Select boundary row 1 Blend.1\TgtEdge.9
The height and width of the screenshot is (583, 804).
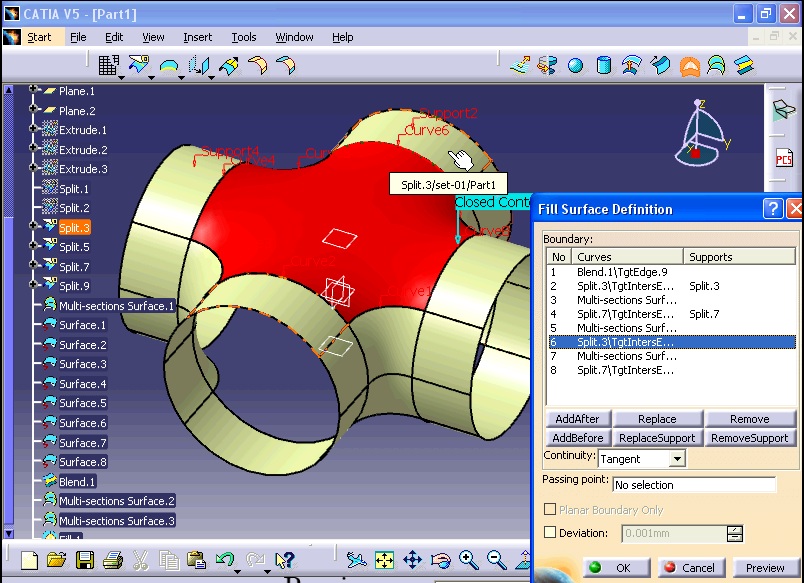tap(672, 272)
